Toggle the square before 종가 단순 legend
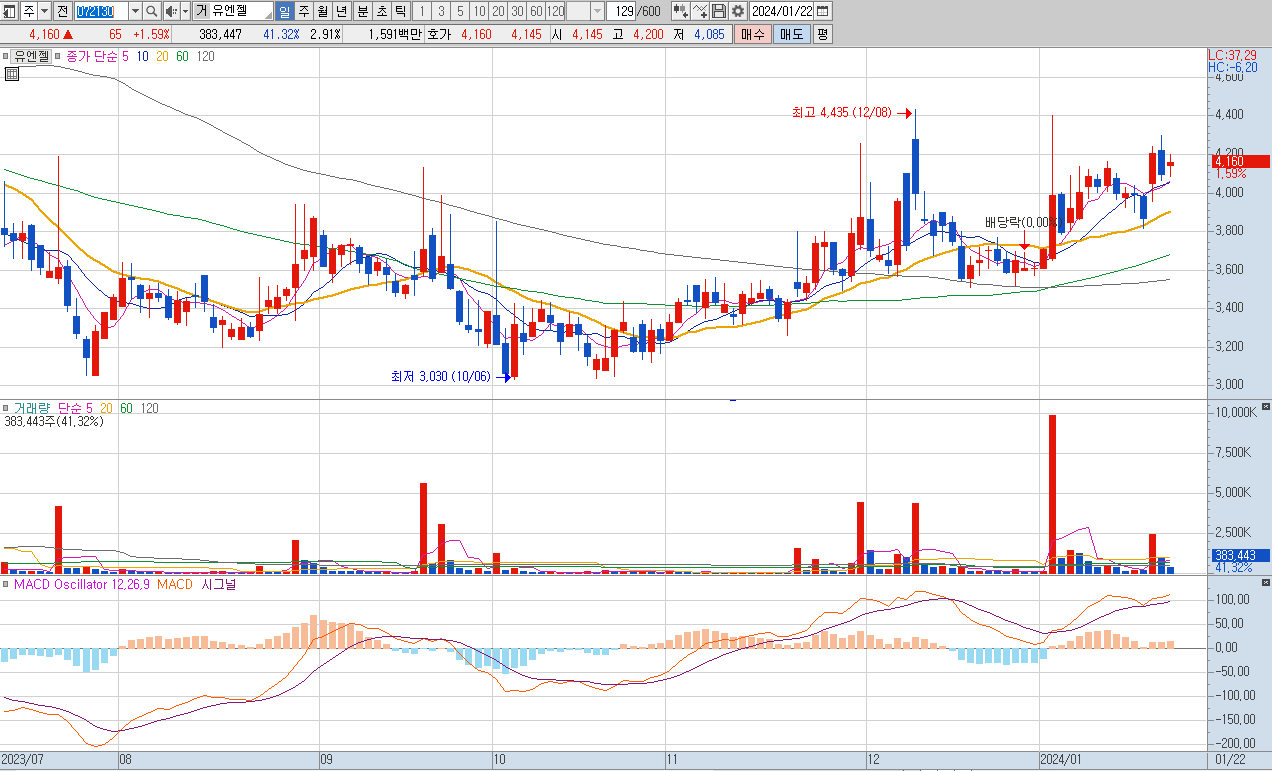The height and width of the screenshot is (771, 1272). click(58, 57)
